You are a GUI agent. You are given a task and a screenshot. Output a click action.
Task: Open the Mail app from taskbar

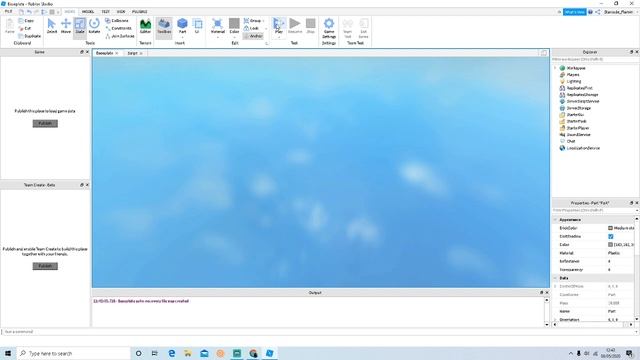click(204, 353)
